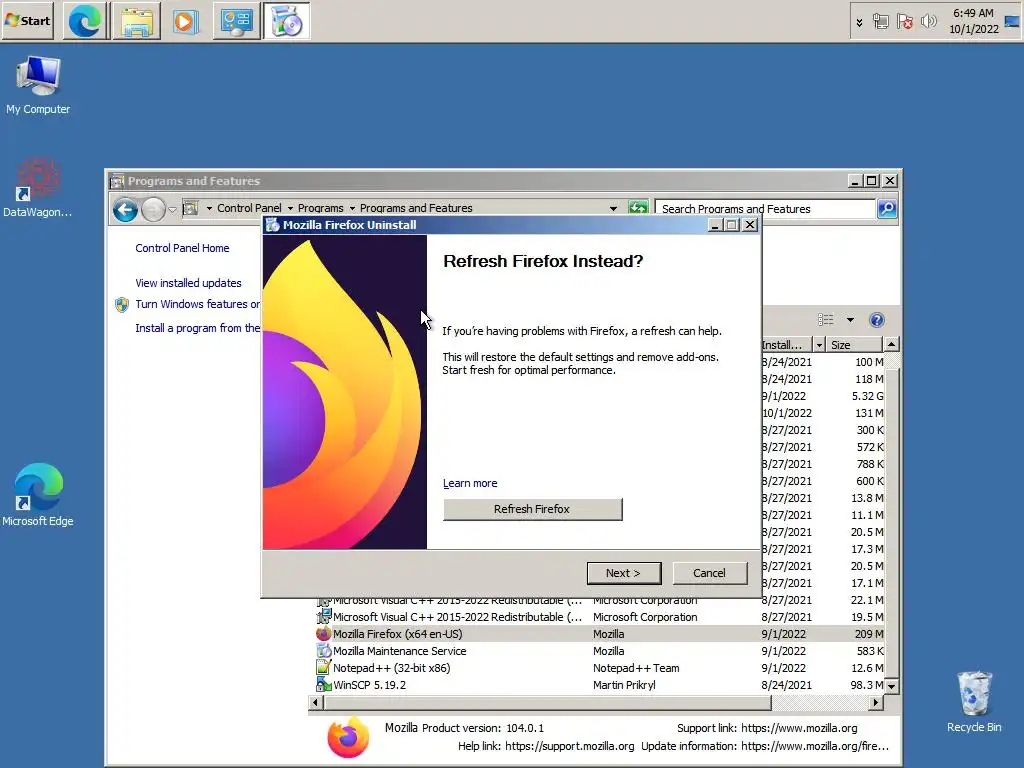Click the Programs breadcrumb
The image size is (1024, 768).
[x=320, y=208]
